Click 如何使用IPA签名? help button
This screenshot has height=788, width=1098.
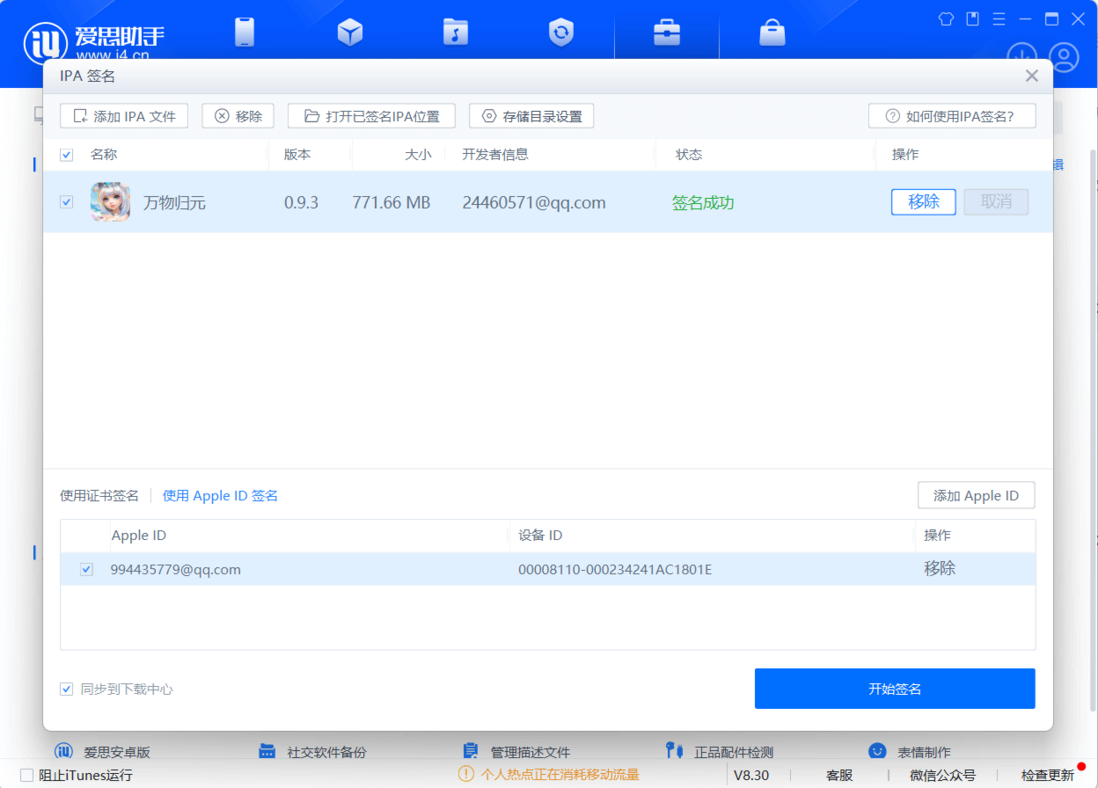click(951, 116)
